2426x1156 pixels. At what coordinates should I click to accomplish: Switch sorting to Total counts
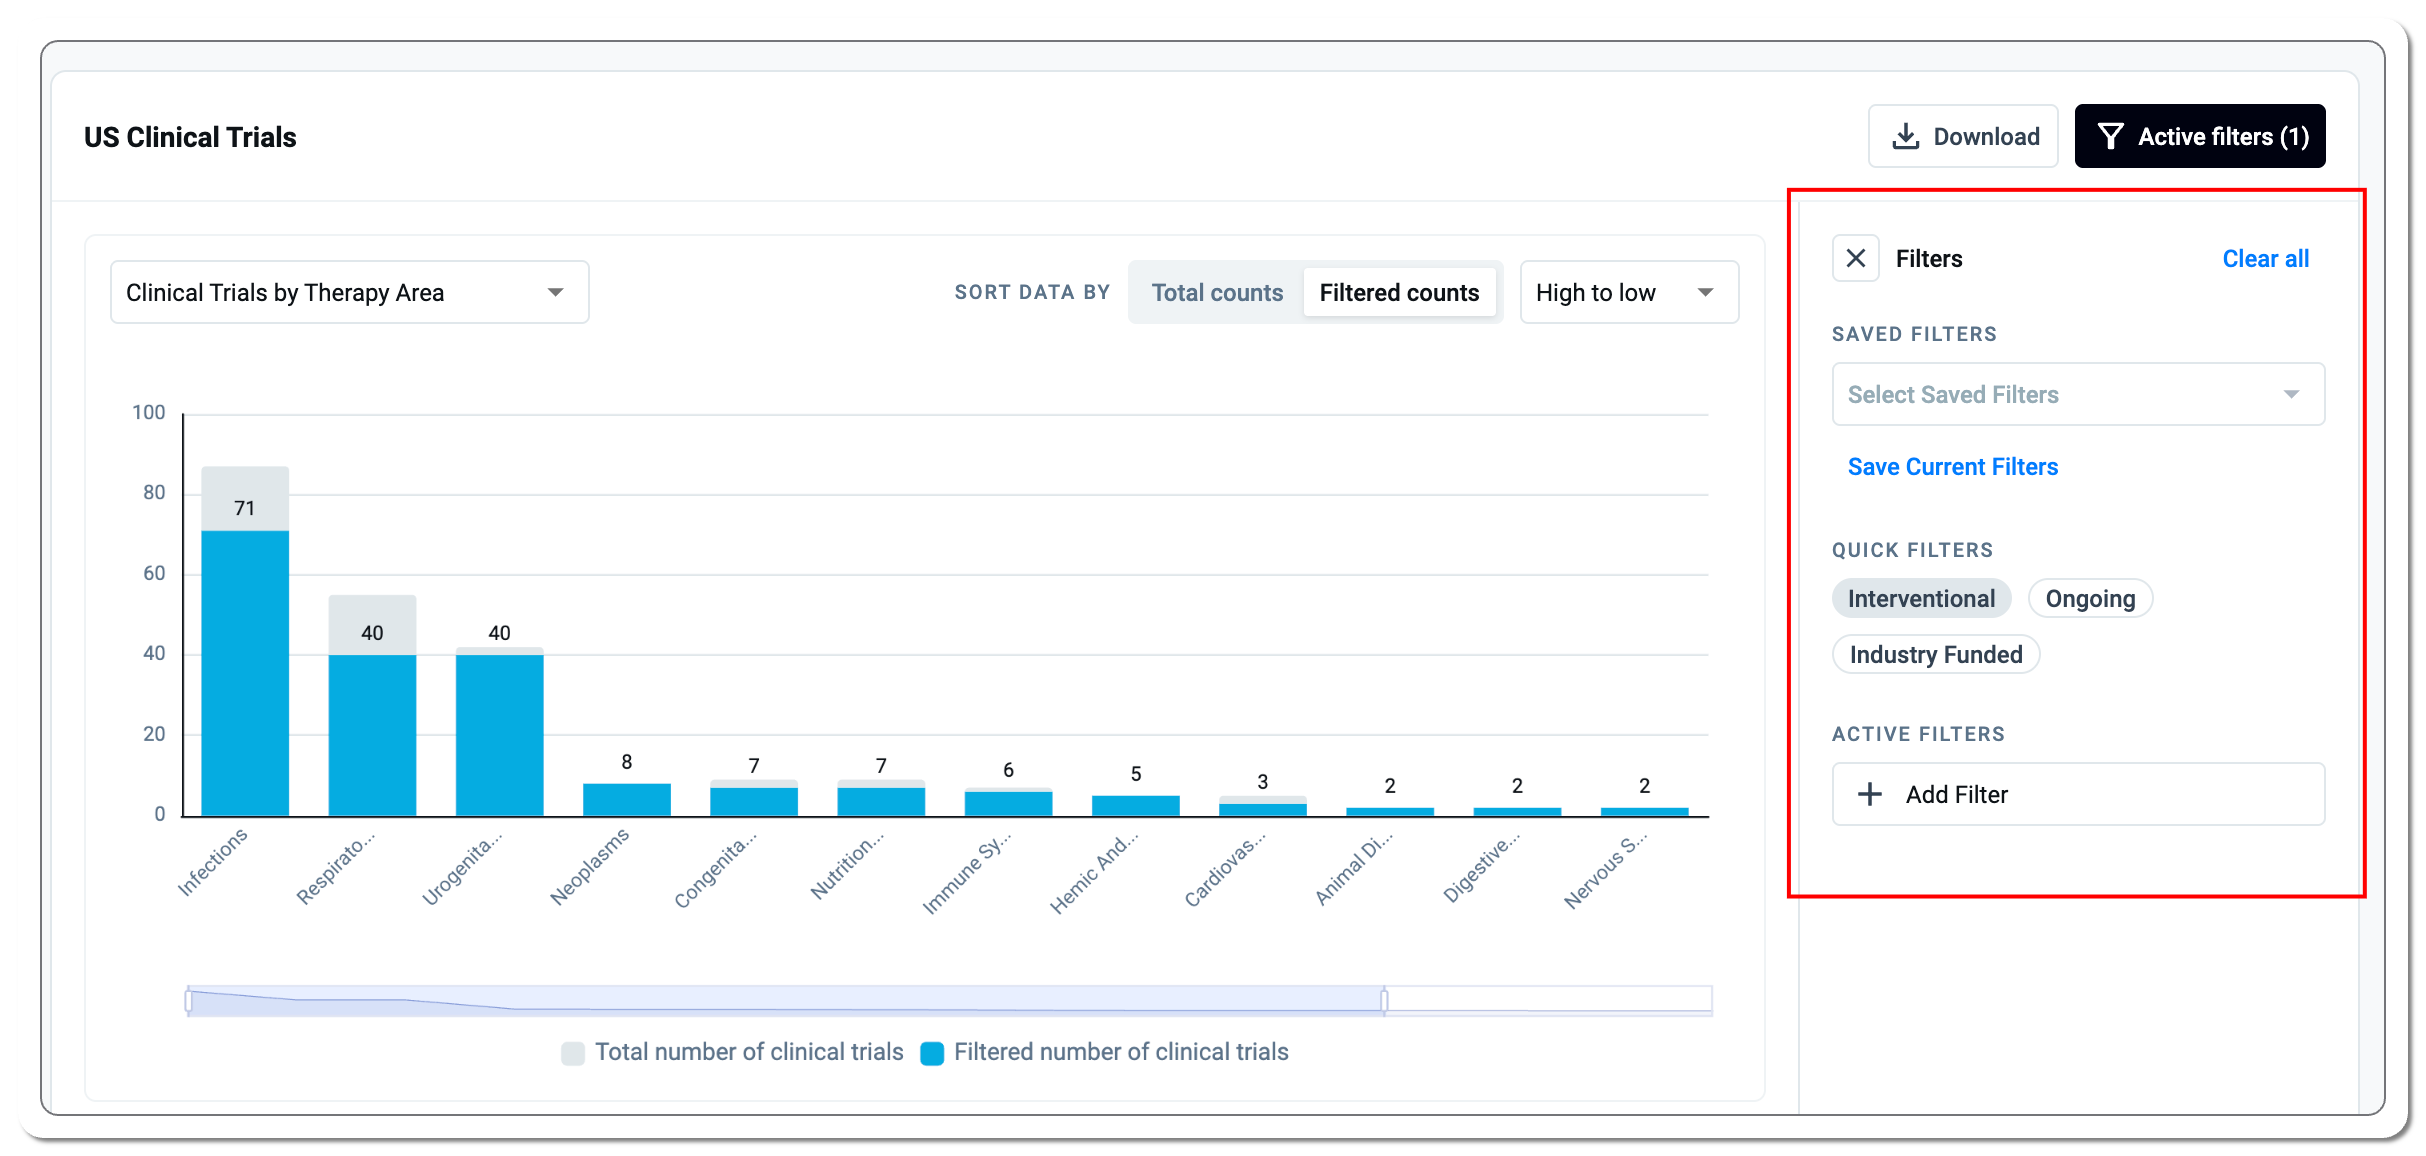tap(1217, 293)
